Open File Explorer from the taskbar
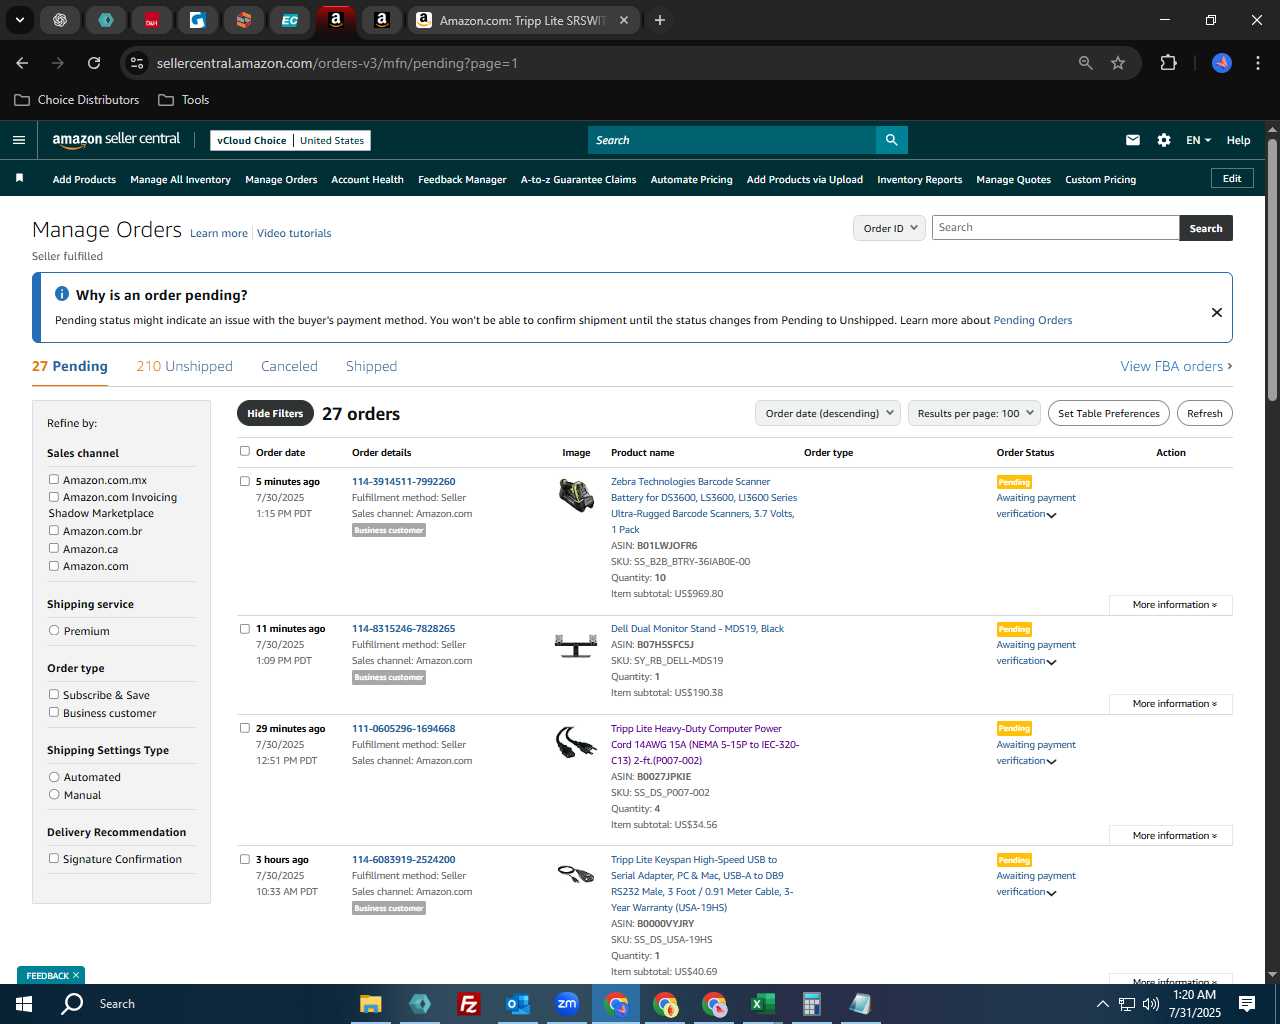This screenshot has width=1280, height=1024. pyautogui.click(x=371, y=1004)
